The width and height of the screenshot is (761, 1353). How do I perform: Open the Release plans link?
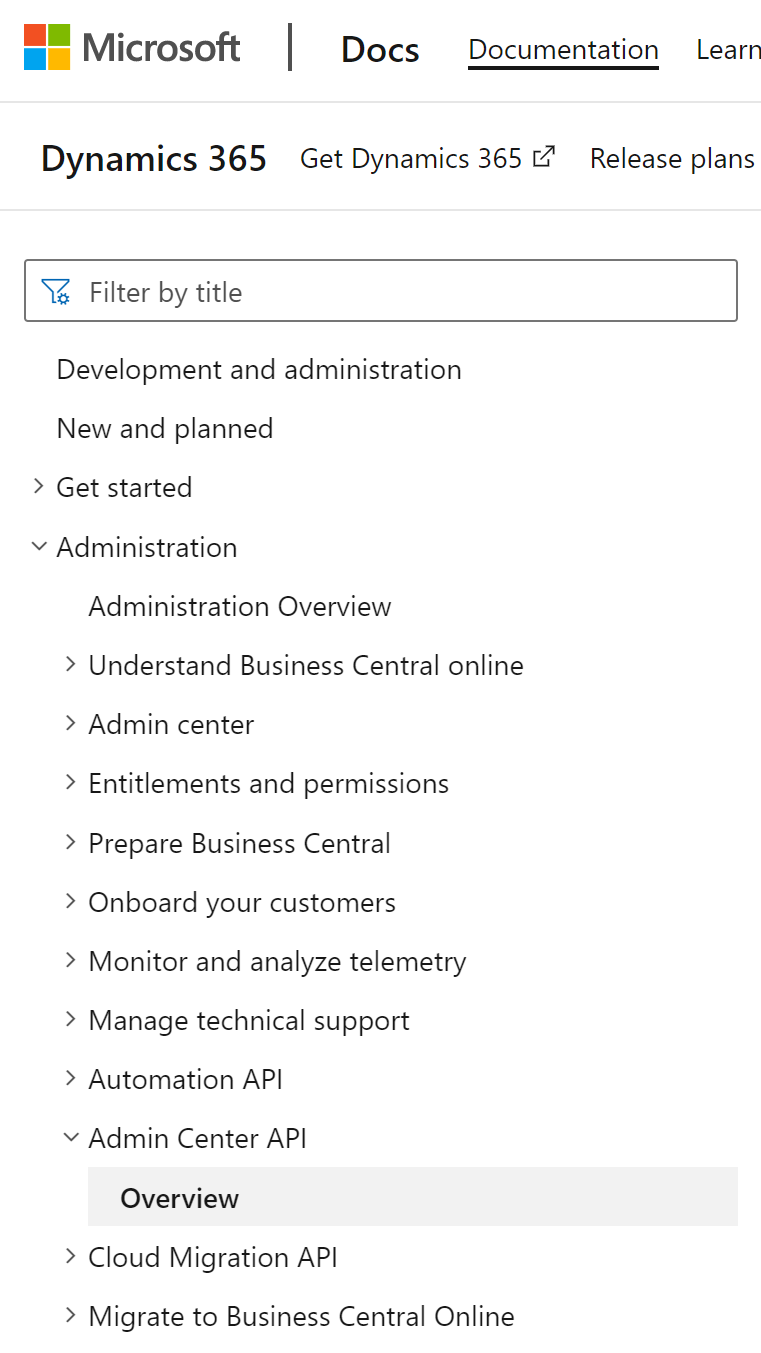point(671,158)
